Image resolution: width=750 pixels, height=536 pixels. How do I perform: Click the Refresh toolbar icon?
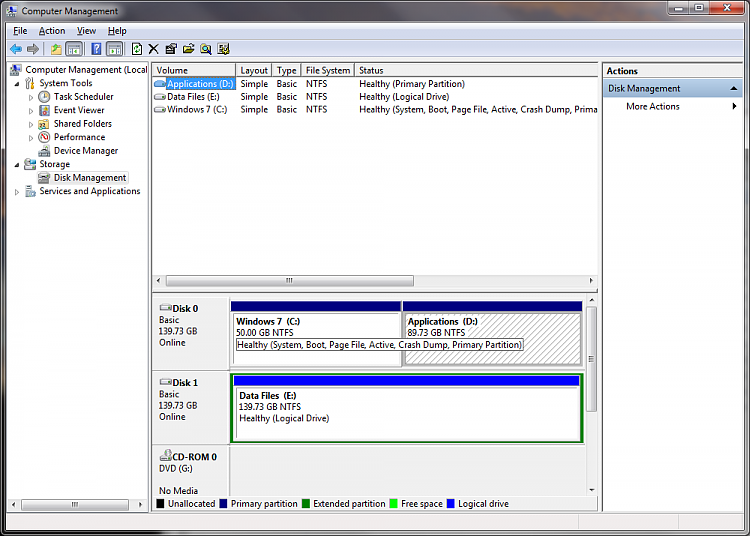(137, 49)
